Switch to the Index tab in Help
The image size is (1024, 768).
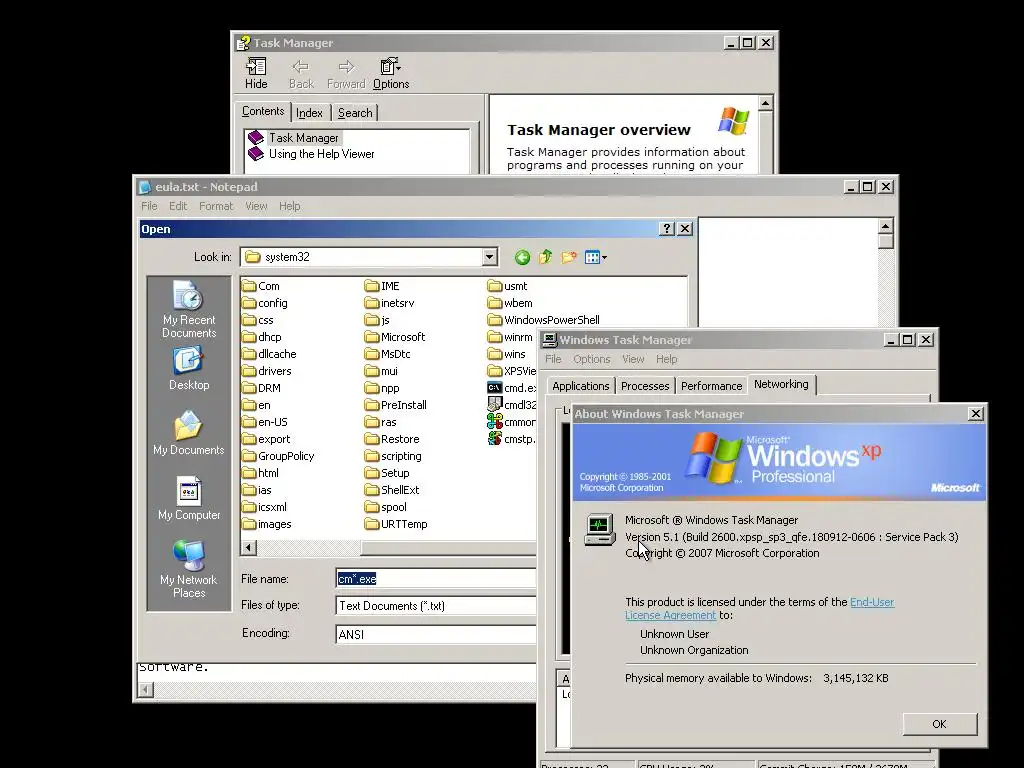click(x=309, y=113)
